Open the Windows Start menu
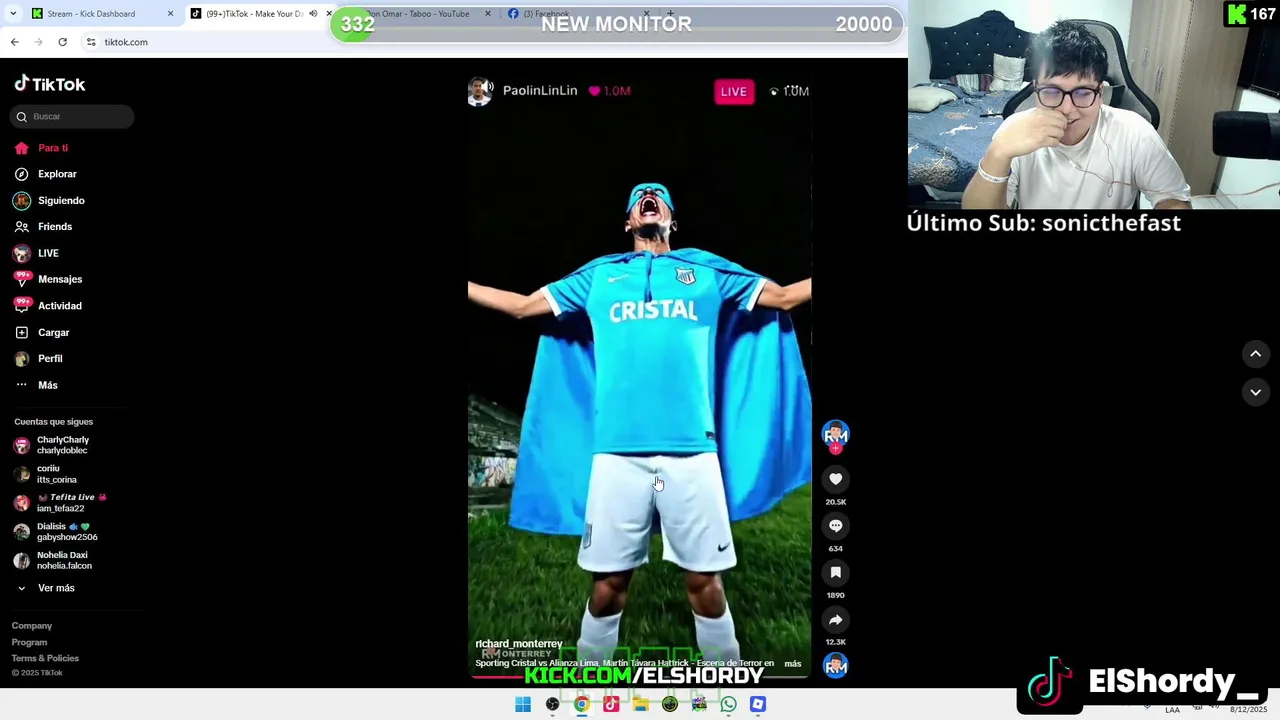 [523, 705]
